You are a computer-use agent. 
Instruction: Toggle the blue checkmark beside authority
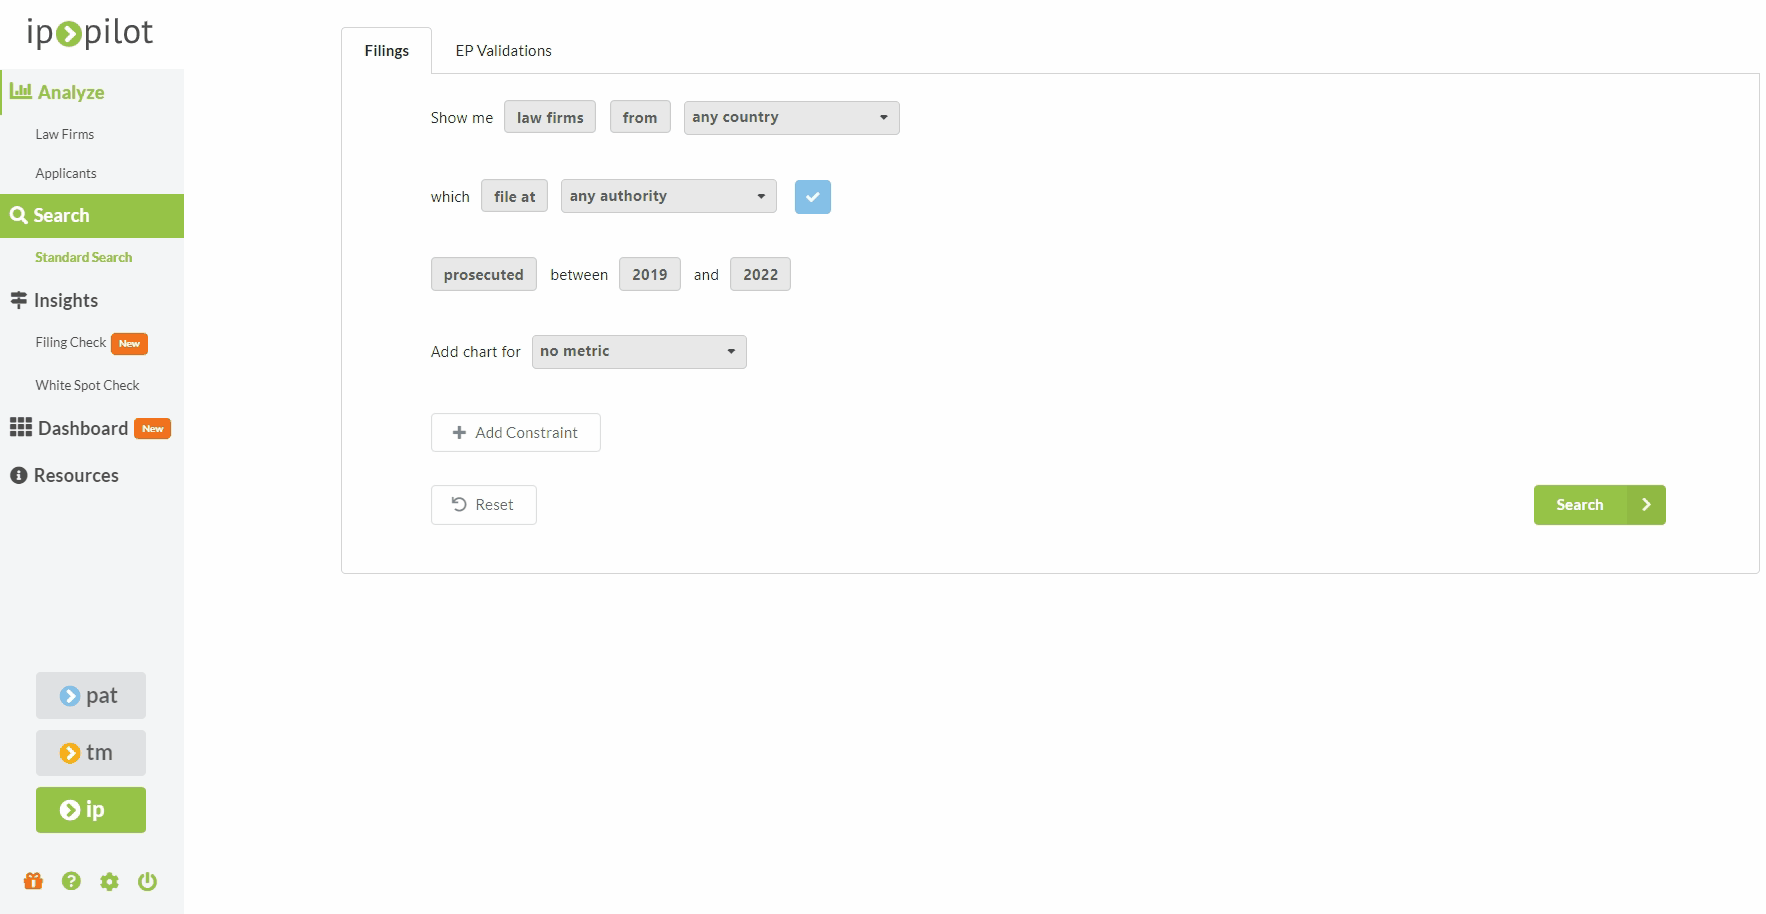point(812,197)
